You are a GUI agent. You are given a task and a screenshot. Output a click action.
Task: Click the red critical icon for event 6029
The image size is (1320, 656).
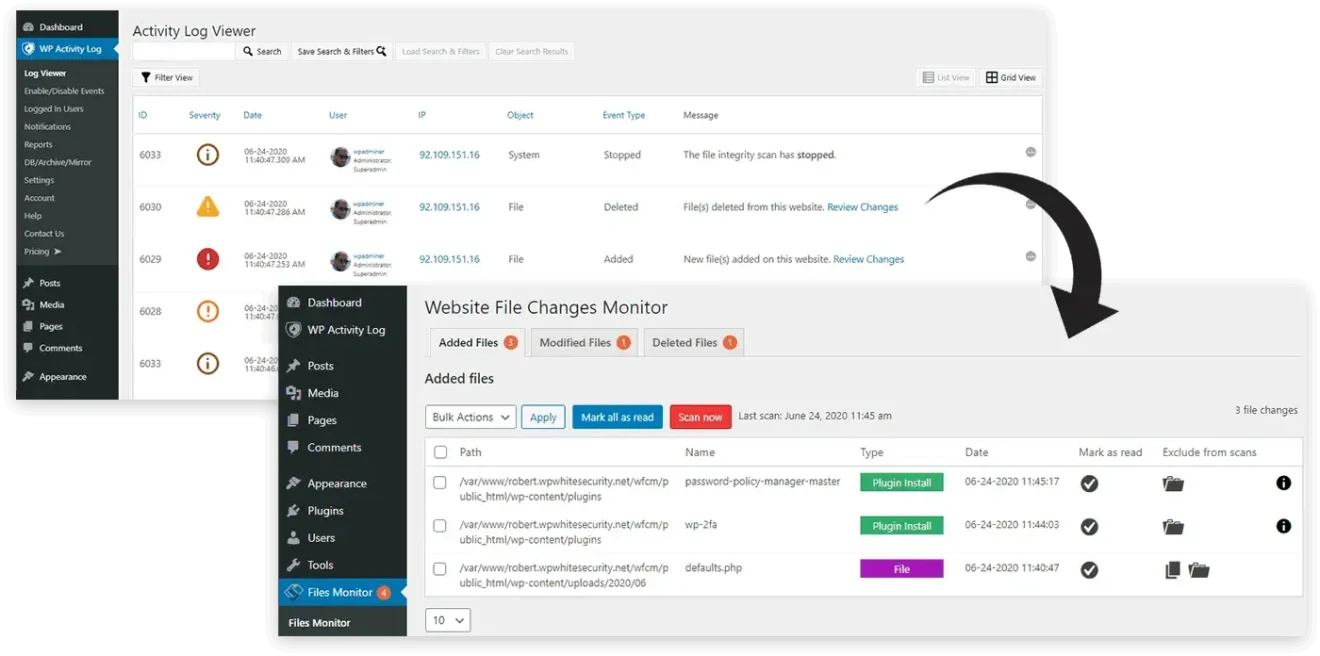(207, 259)
